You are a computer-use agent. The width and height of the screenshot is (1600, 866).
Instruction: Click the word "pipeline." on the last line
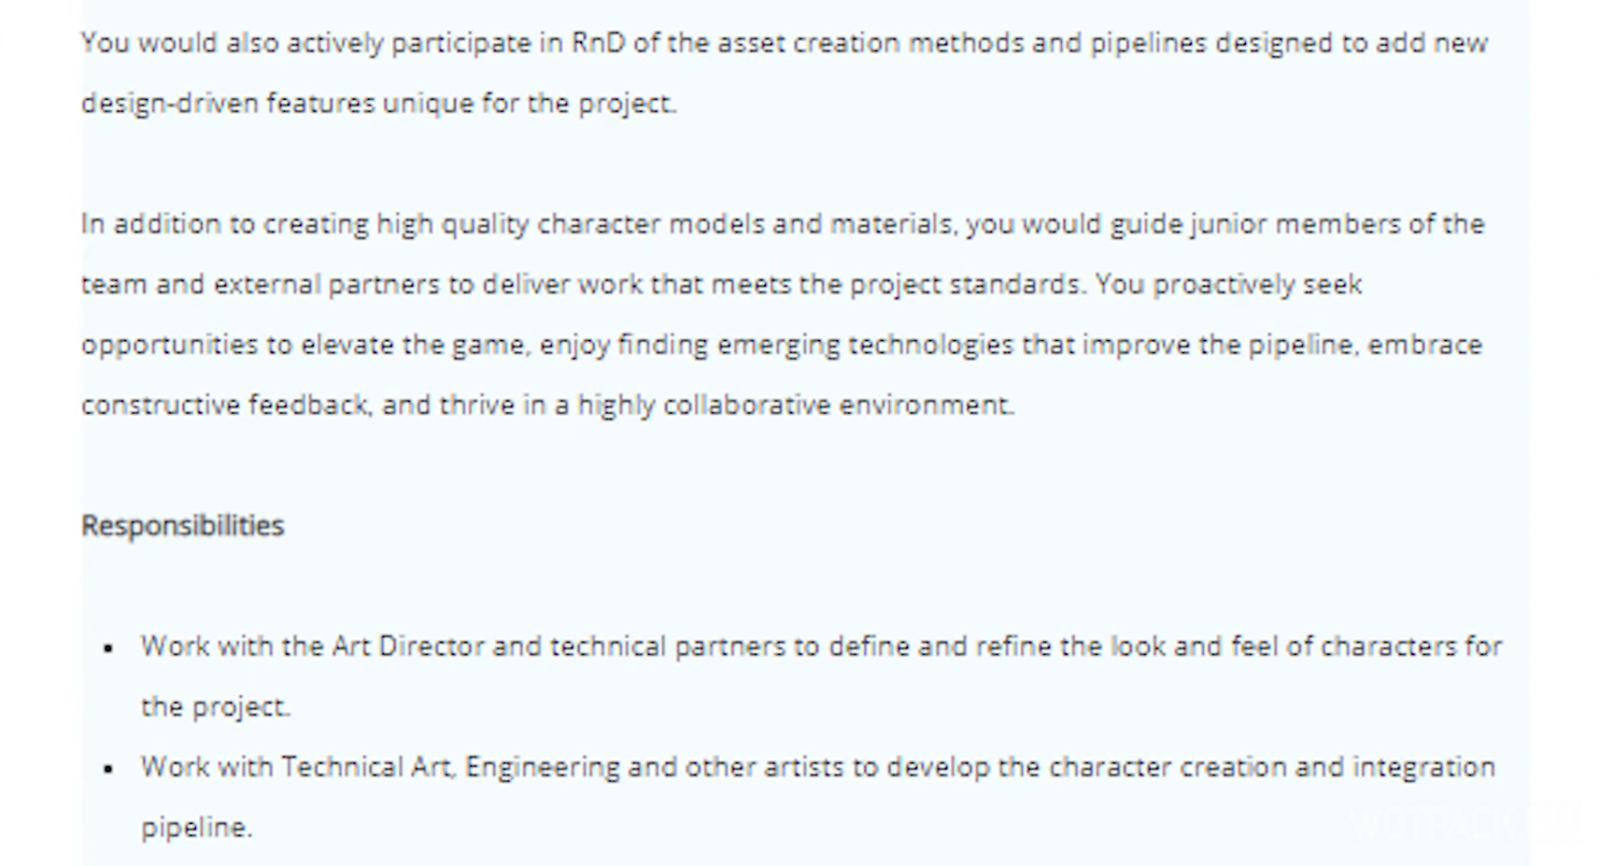196,828
